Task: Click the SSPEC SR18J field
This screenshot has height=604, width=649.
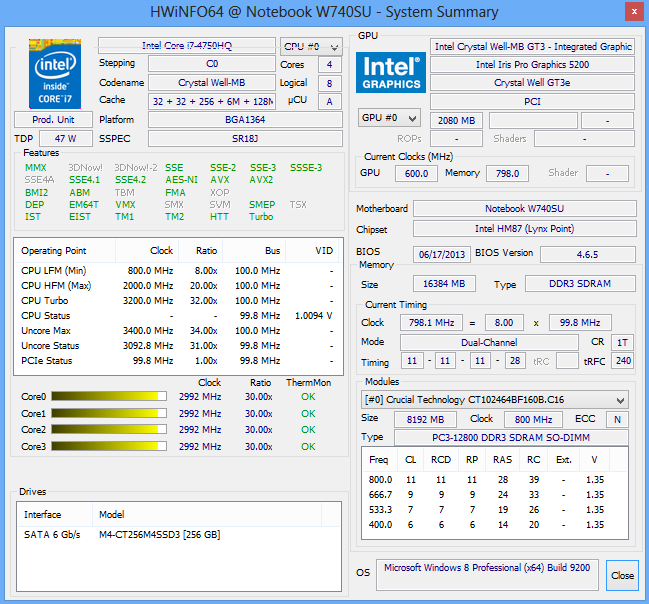Action: (x=245, y=139)
